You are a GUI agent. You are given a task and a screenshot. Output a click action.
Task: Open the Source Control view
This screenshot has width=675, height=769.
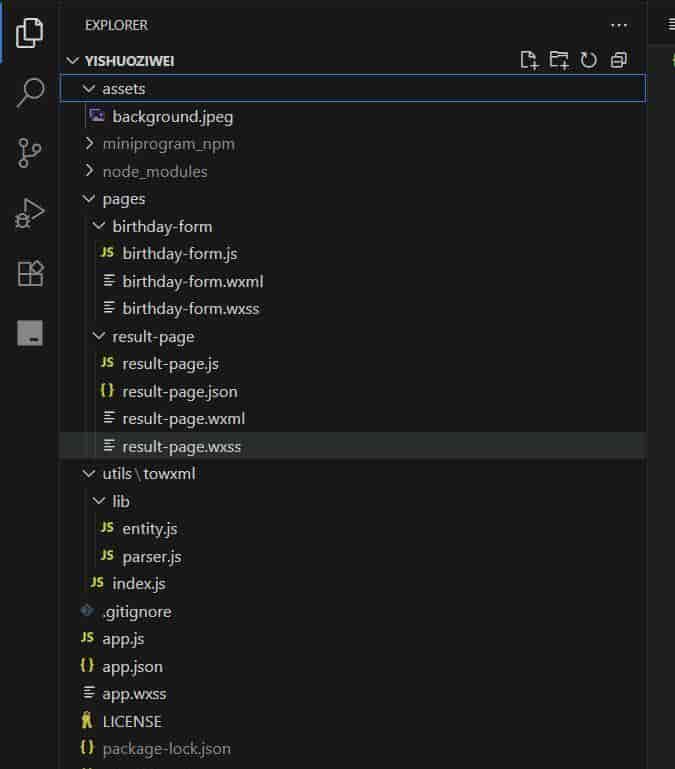29,153
